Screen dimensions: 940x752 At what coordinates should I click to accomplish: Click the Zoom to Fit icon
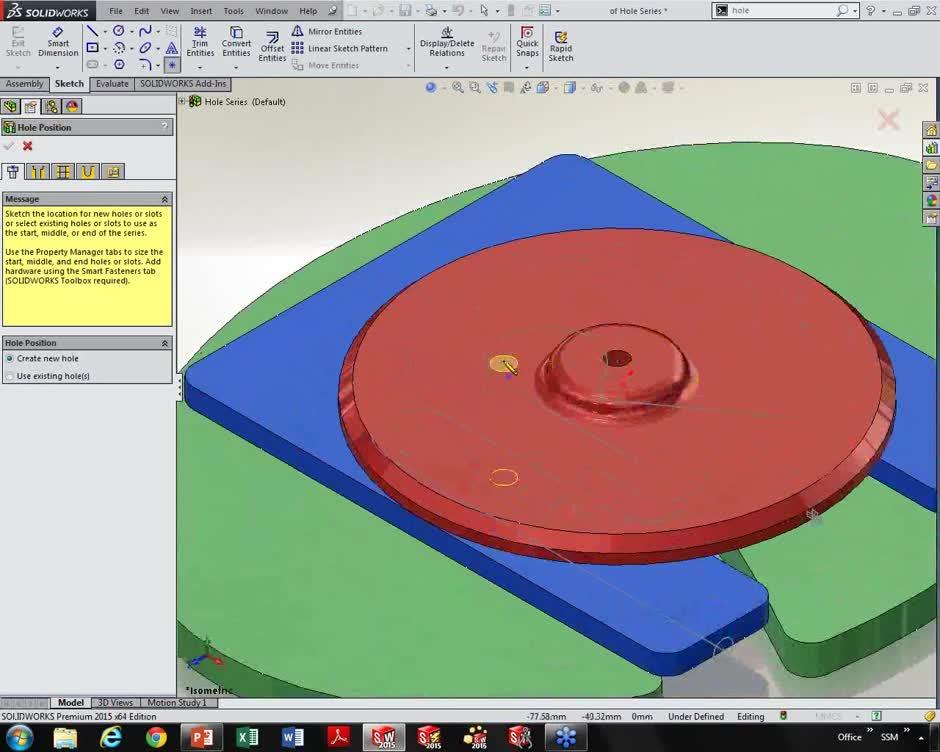pos(457,88)
